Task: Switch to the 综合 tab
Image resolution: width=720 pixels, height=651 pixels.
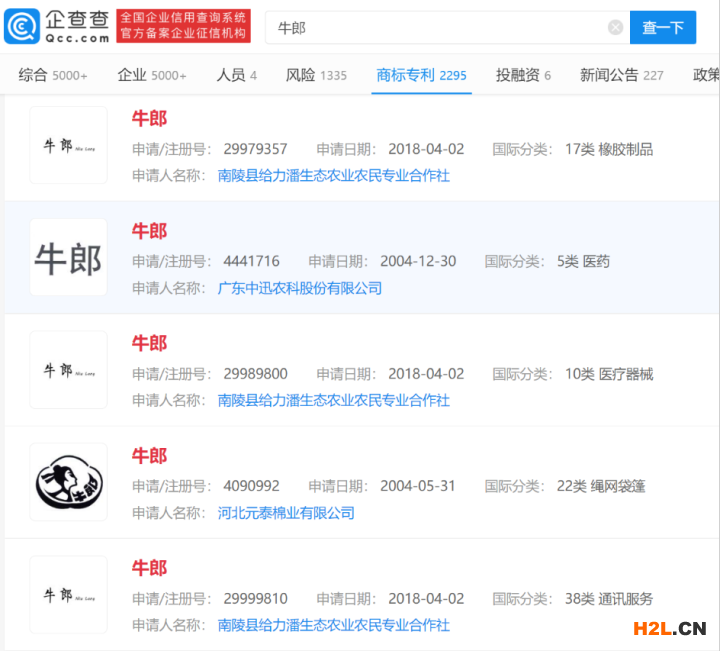Action: pos(53,75)
